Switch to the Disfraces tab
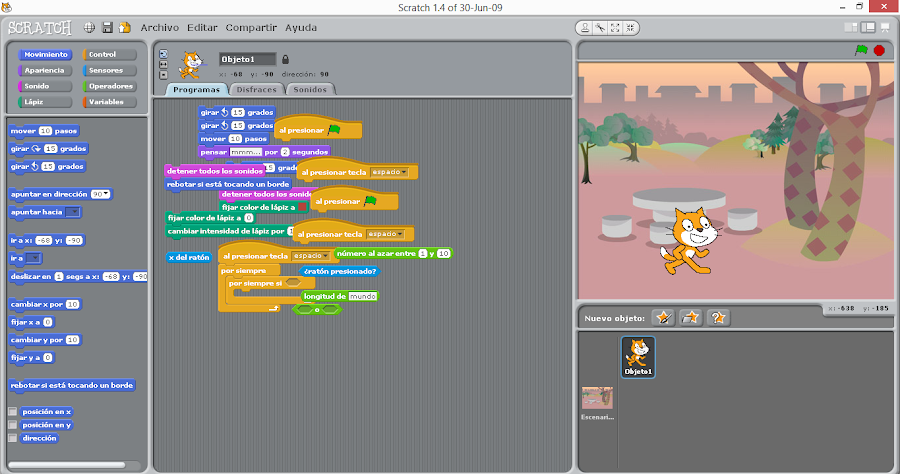Image resolution: width=900 pixels, height=474 pixels. (257, 90)
